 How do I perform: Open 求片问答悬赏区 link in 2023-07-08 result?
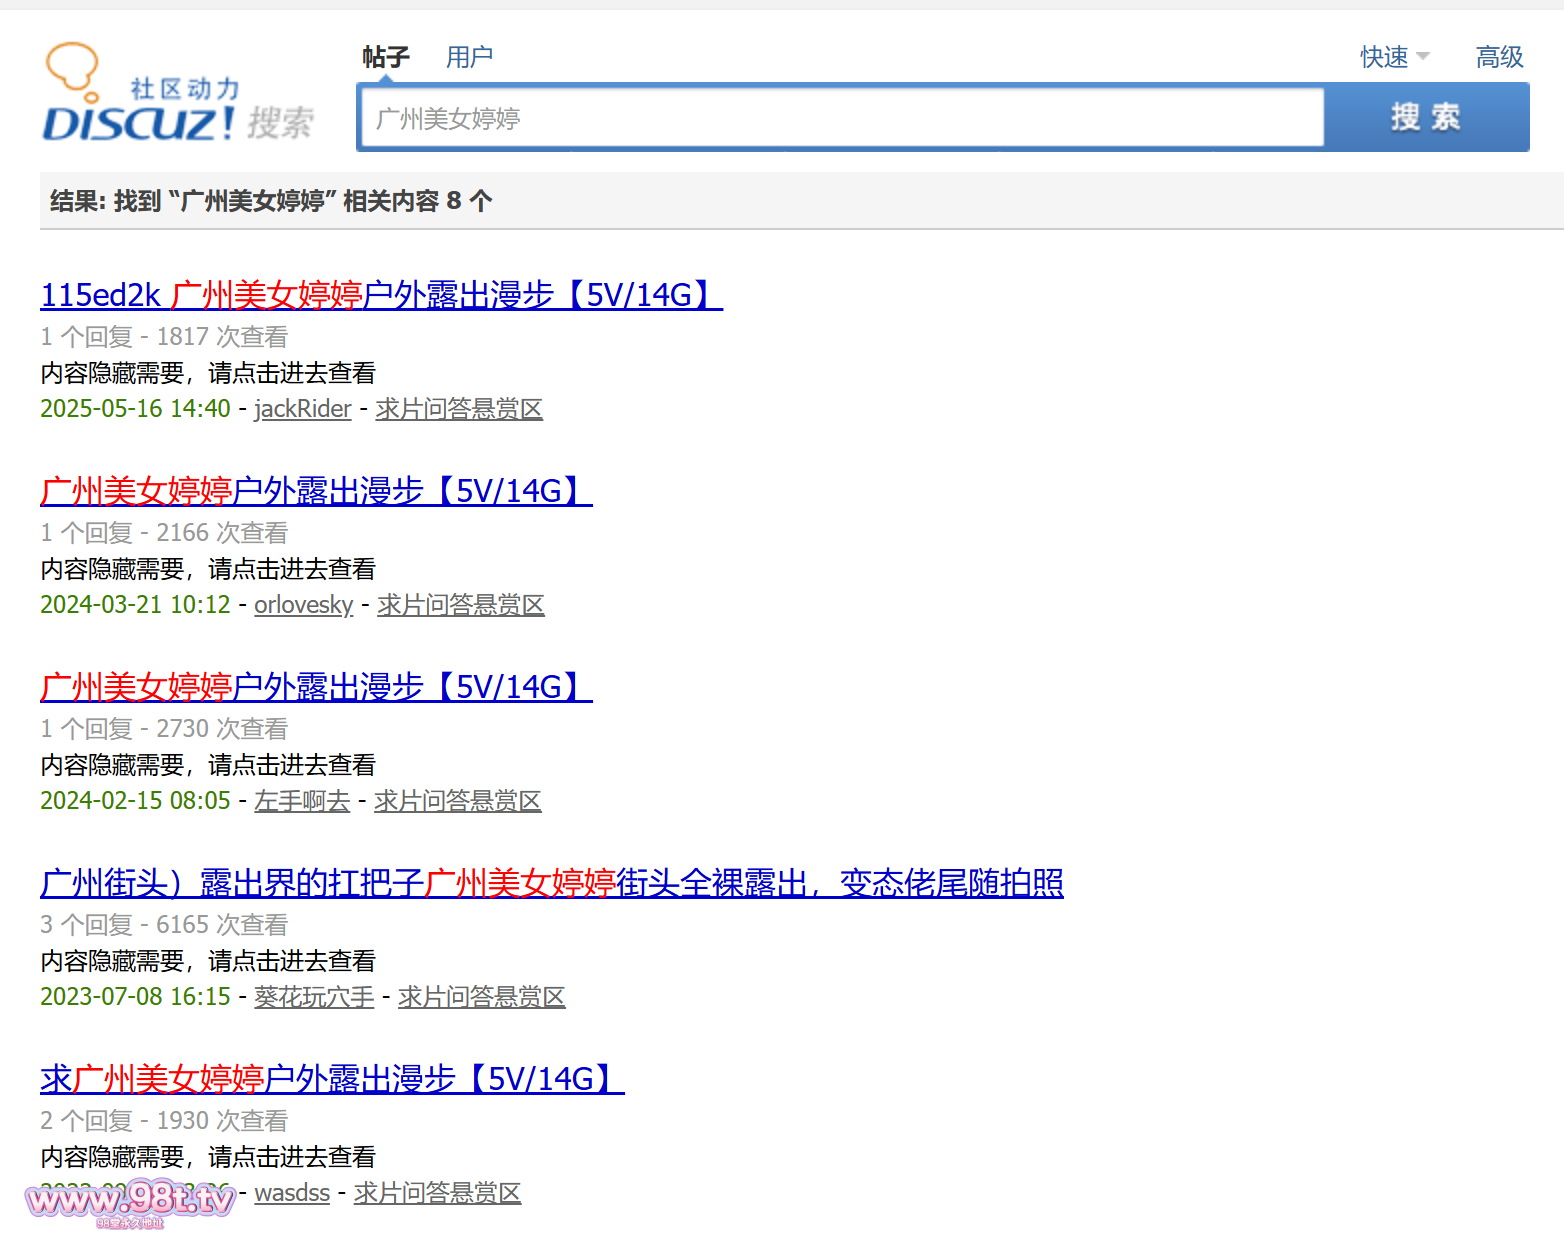coord(481,997)
